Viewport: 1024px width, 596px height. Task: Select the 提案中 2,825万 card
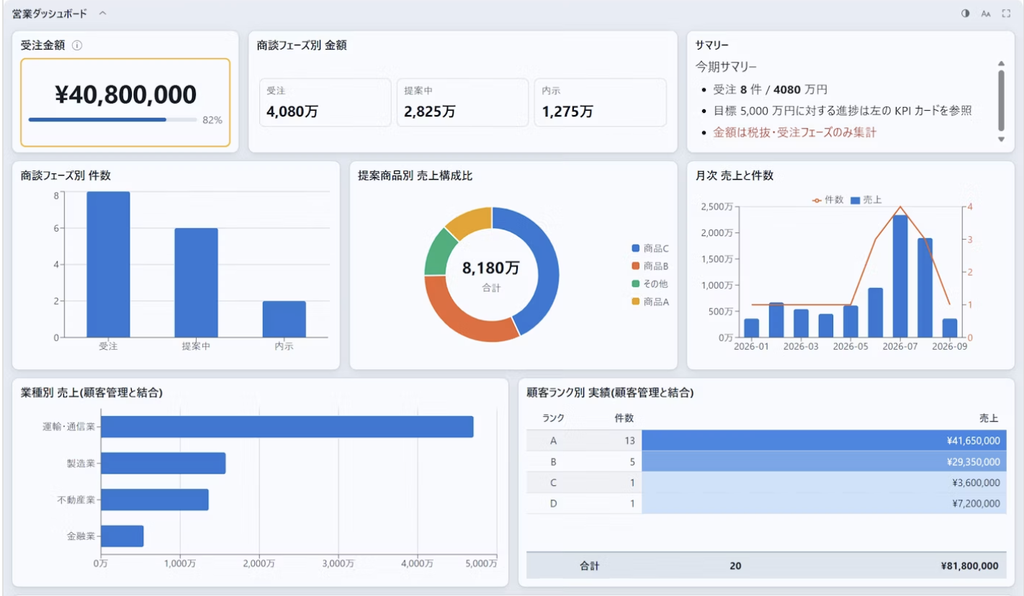[462, 102]
